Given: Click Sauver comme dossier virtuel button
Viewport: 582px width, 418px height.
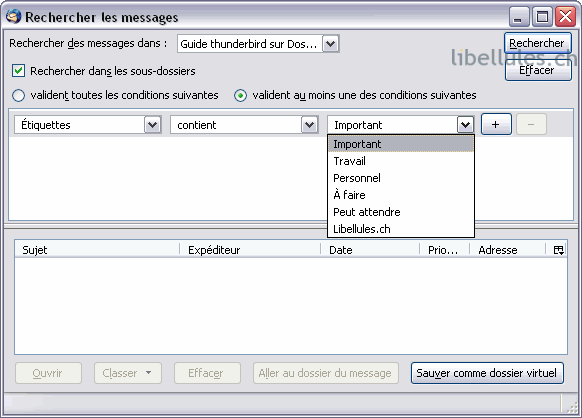Looking at the screenshot, I should pos(487,373).
